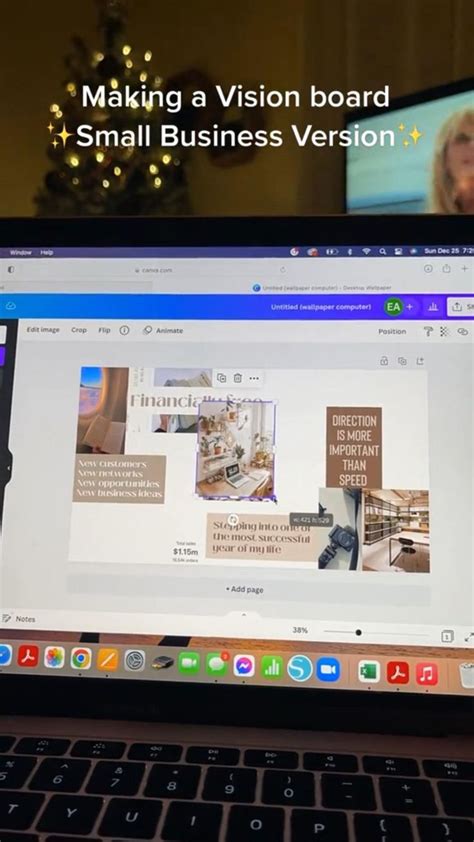Select the Crop option
474x842 pixels.
point(79,330)
